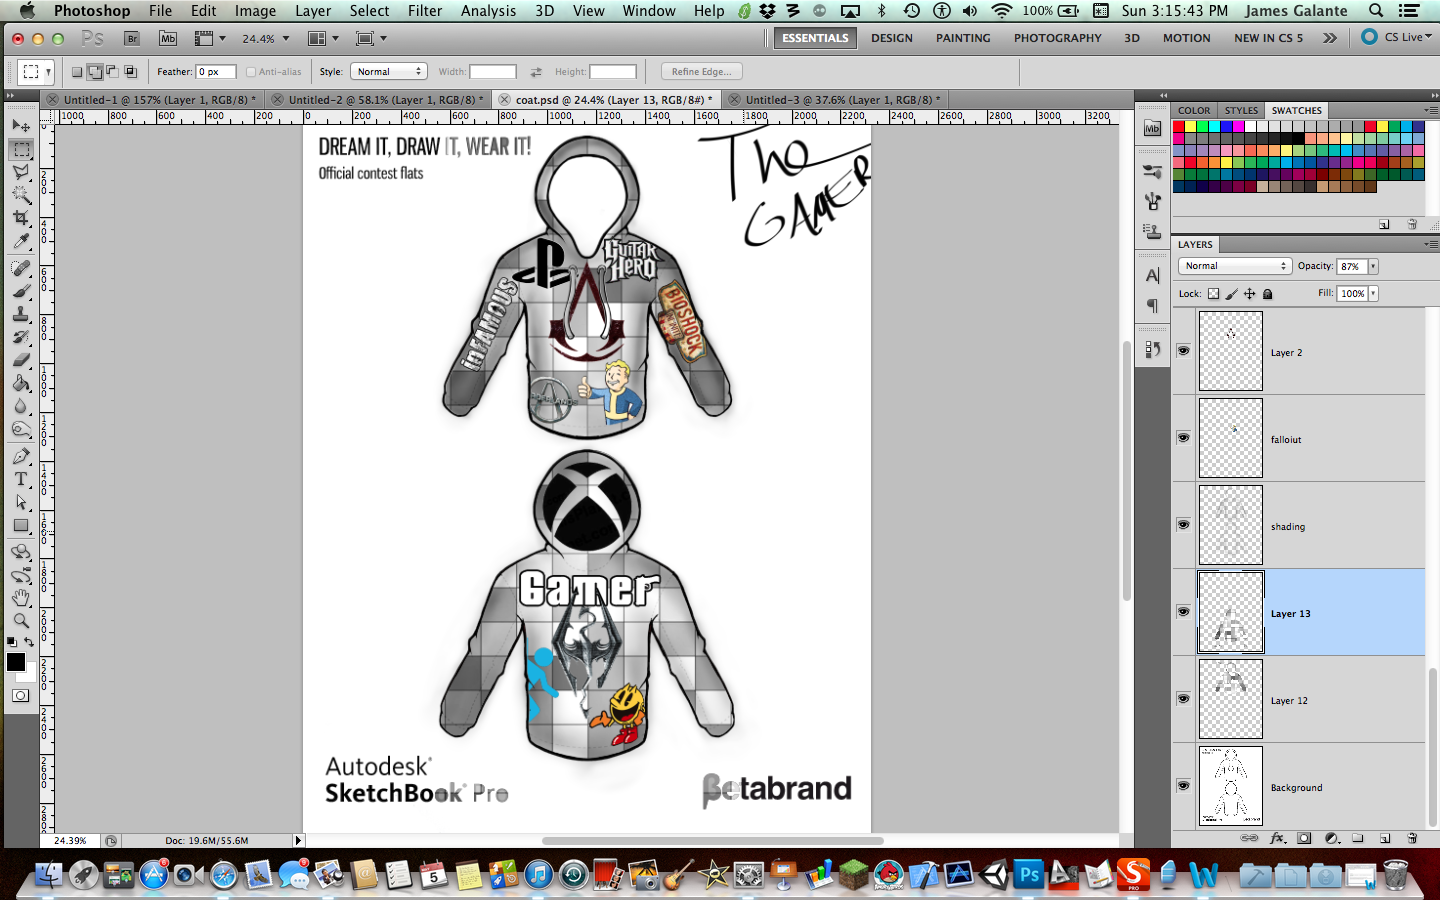Toggle lock all for layer
Image resolution: width=1440 pixels, height=900 pixels.
click(1268, 294)
